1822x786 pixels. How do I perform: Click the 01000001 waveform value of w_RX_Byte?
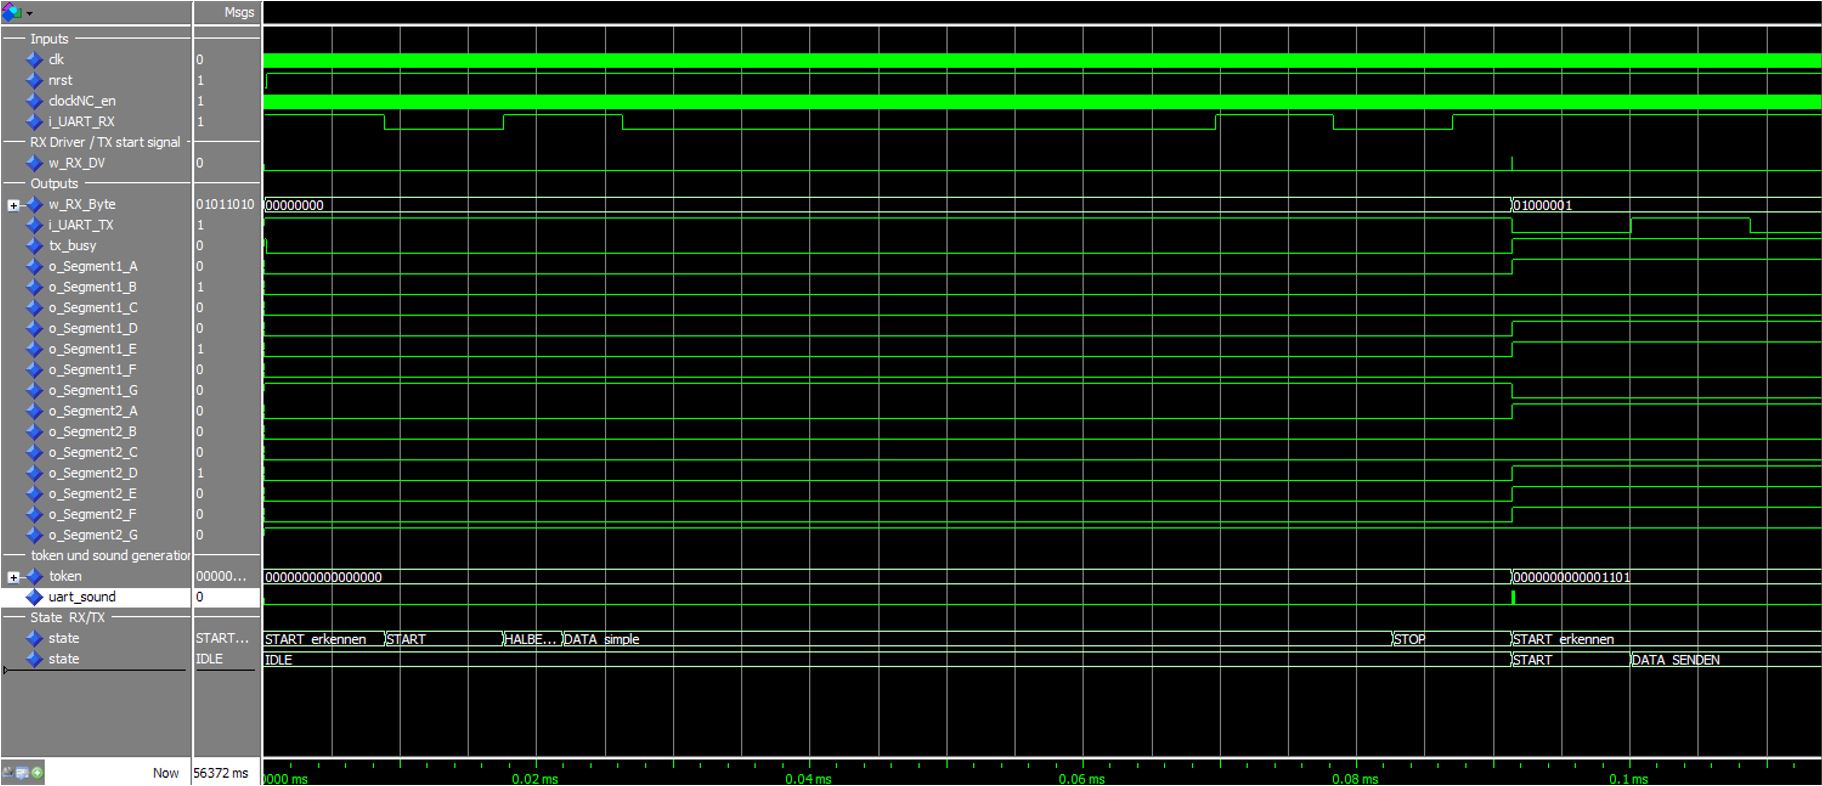[1543, 205]
